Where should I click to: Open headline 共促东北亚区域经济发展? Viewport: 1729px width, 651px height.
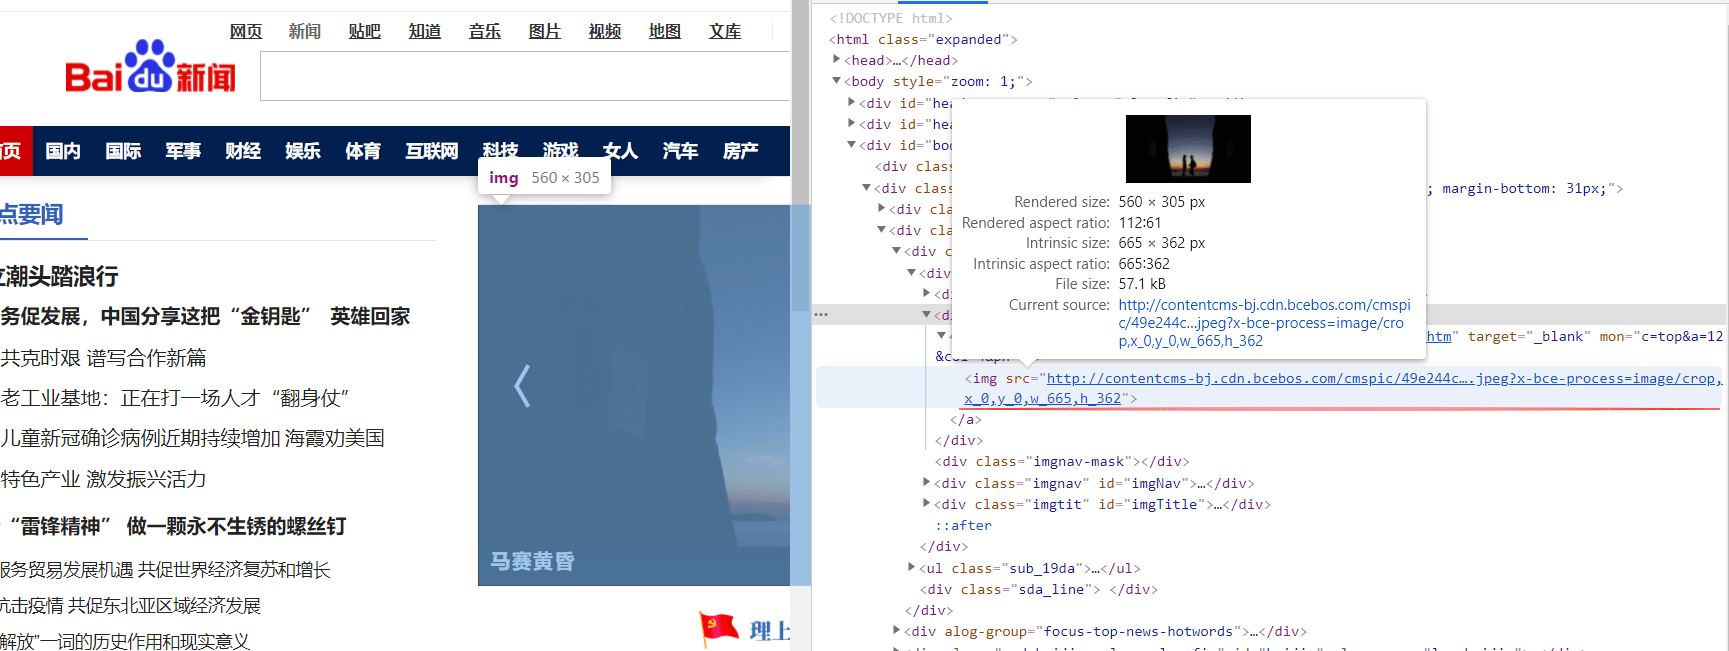(130, 606)
